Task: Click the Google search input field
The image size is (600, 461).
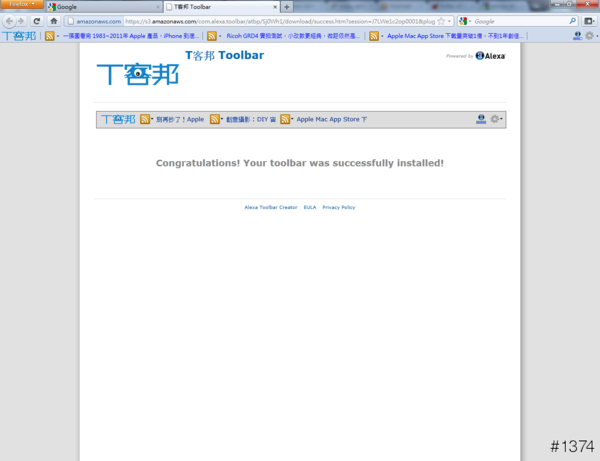Action: click(520, 21)
